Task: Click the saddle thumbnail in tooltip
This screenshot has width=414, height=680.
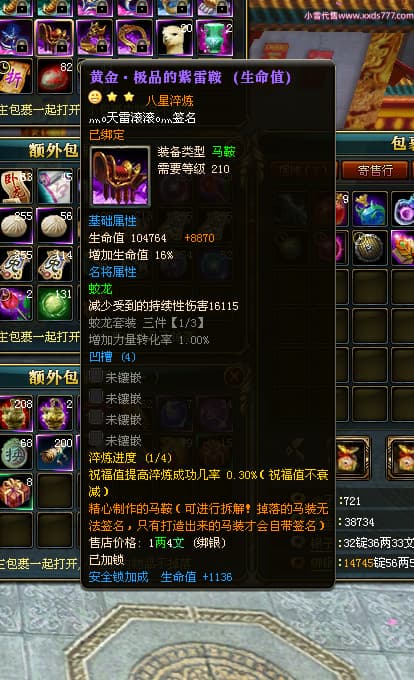Action: click(x=120, y=176)
